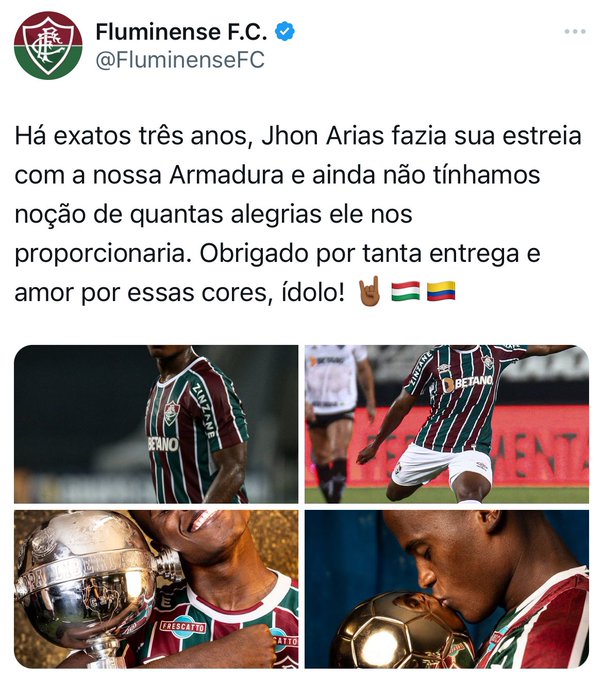Open the player kicking ball photo
This screenshot has width=603, height=680.
(x=447, y=424)
